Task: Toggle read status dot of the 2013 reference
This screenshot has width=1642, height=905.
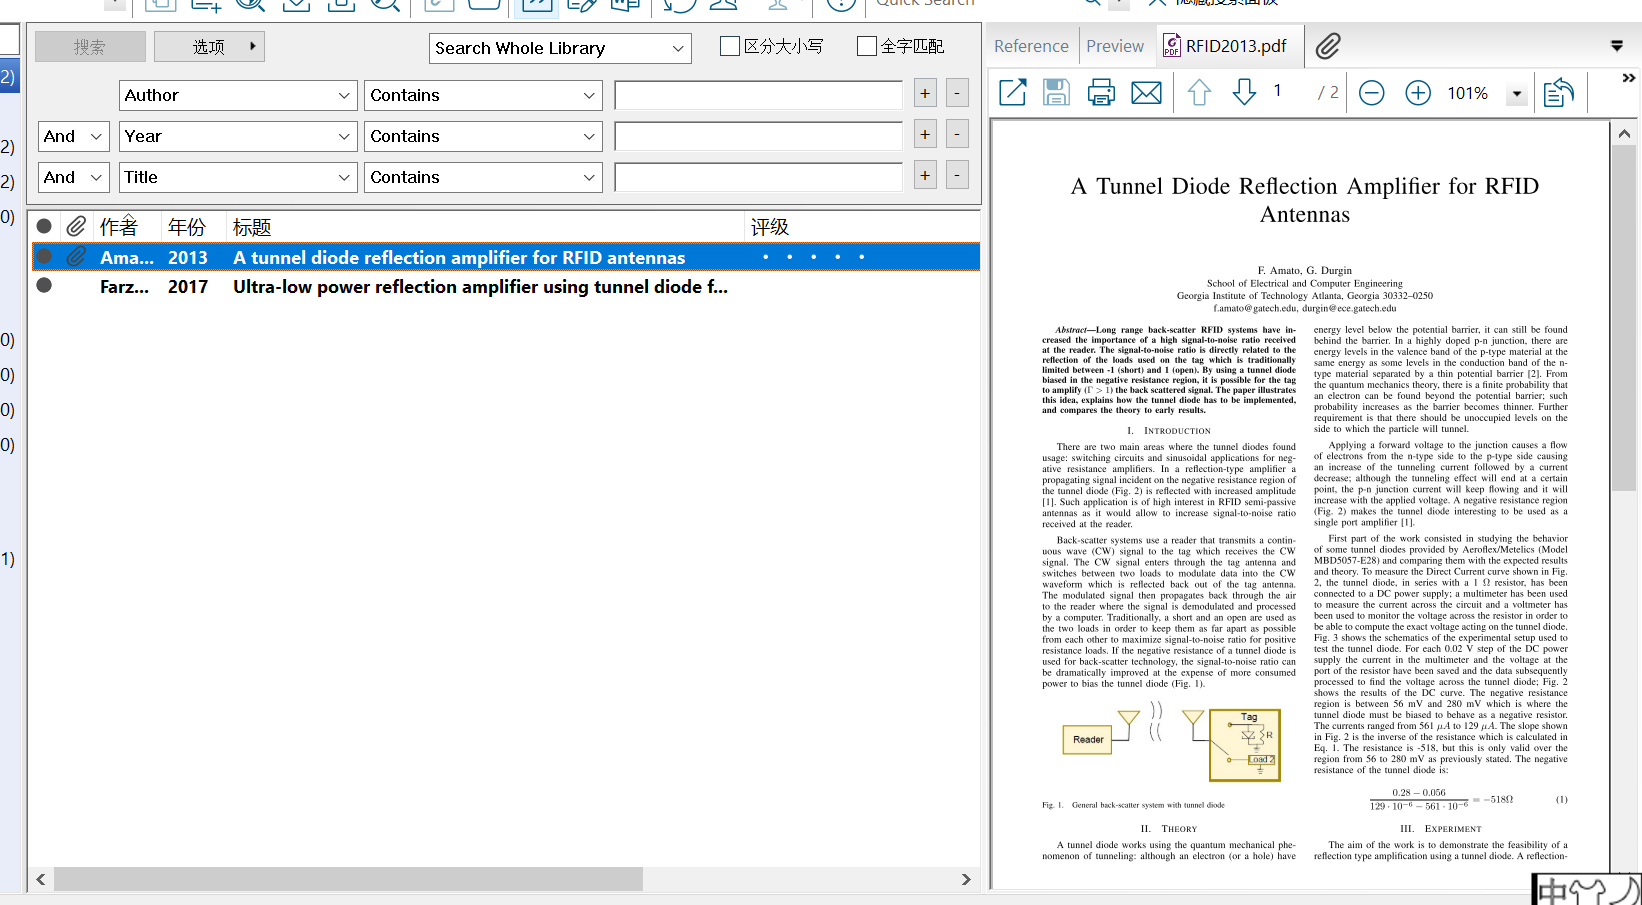Action: point(44,257)
